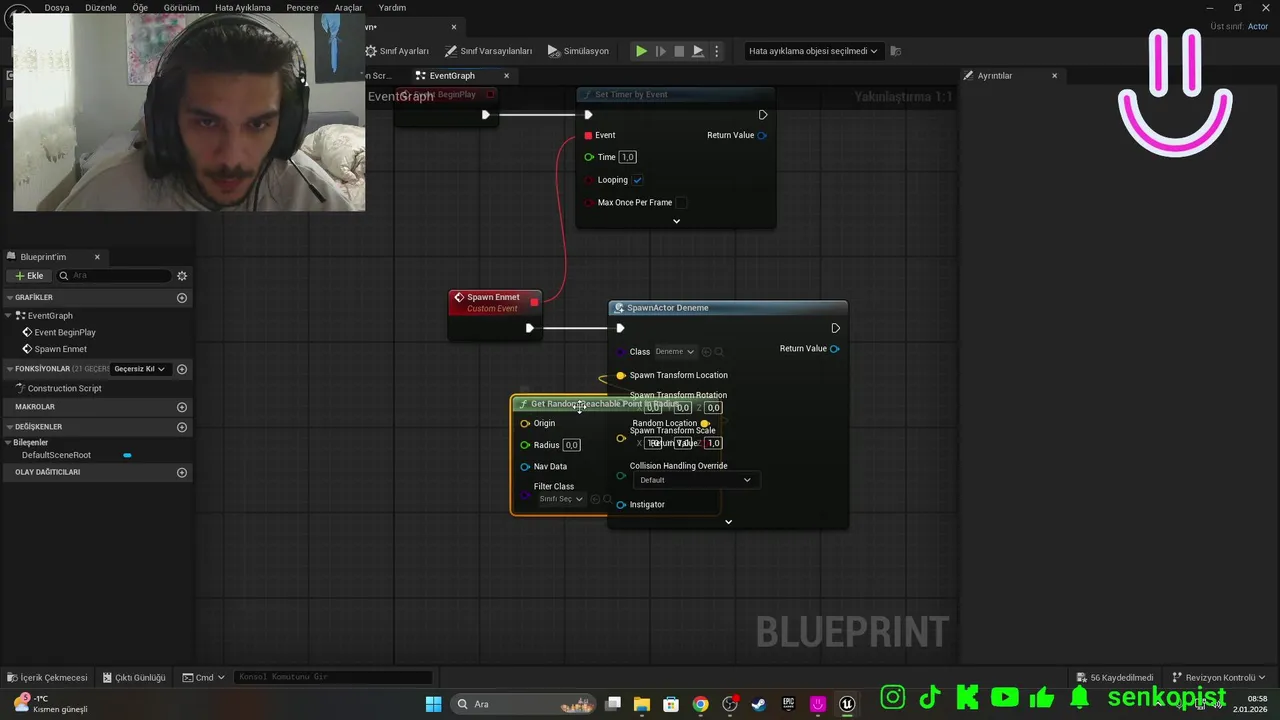Screen dimensions: 1280x720
Task: Add new macro in MAKROLAR section
Action: [x=182, y=407]
